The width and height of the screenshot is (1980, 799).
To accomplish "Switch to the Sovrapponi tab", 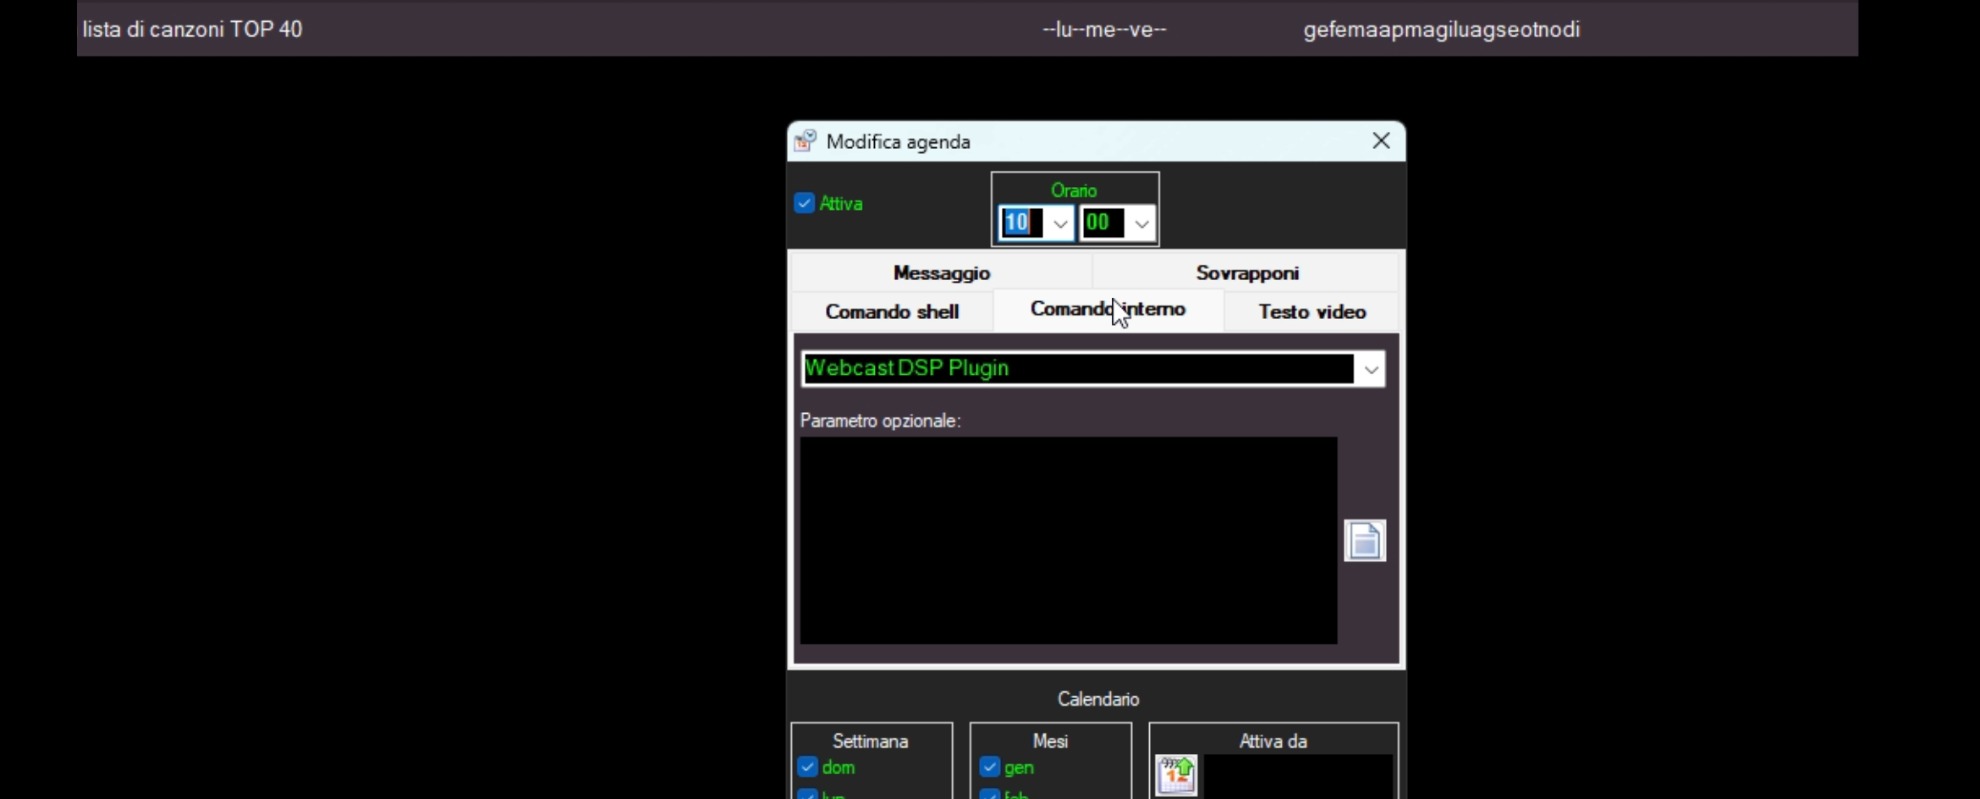I will click(x=1246, y=273).
